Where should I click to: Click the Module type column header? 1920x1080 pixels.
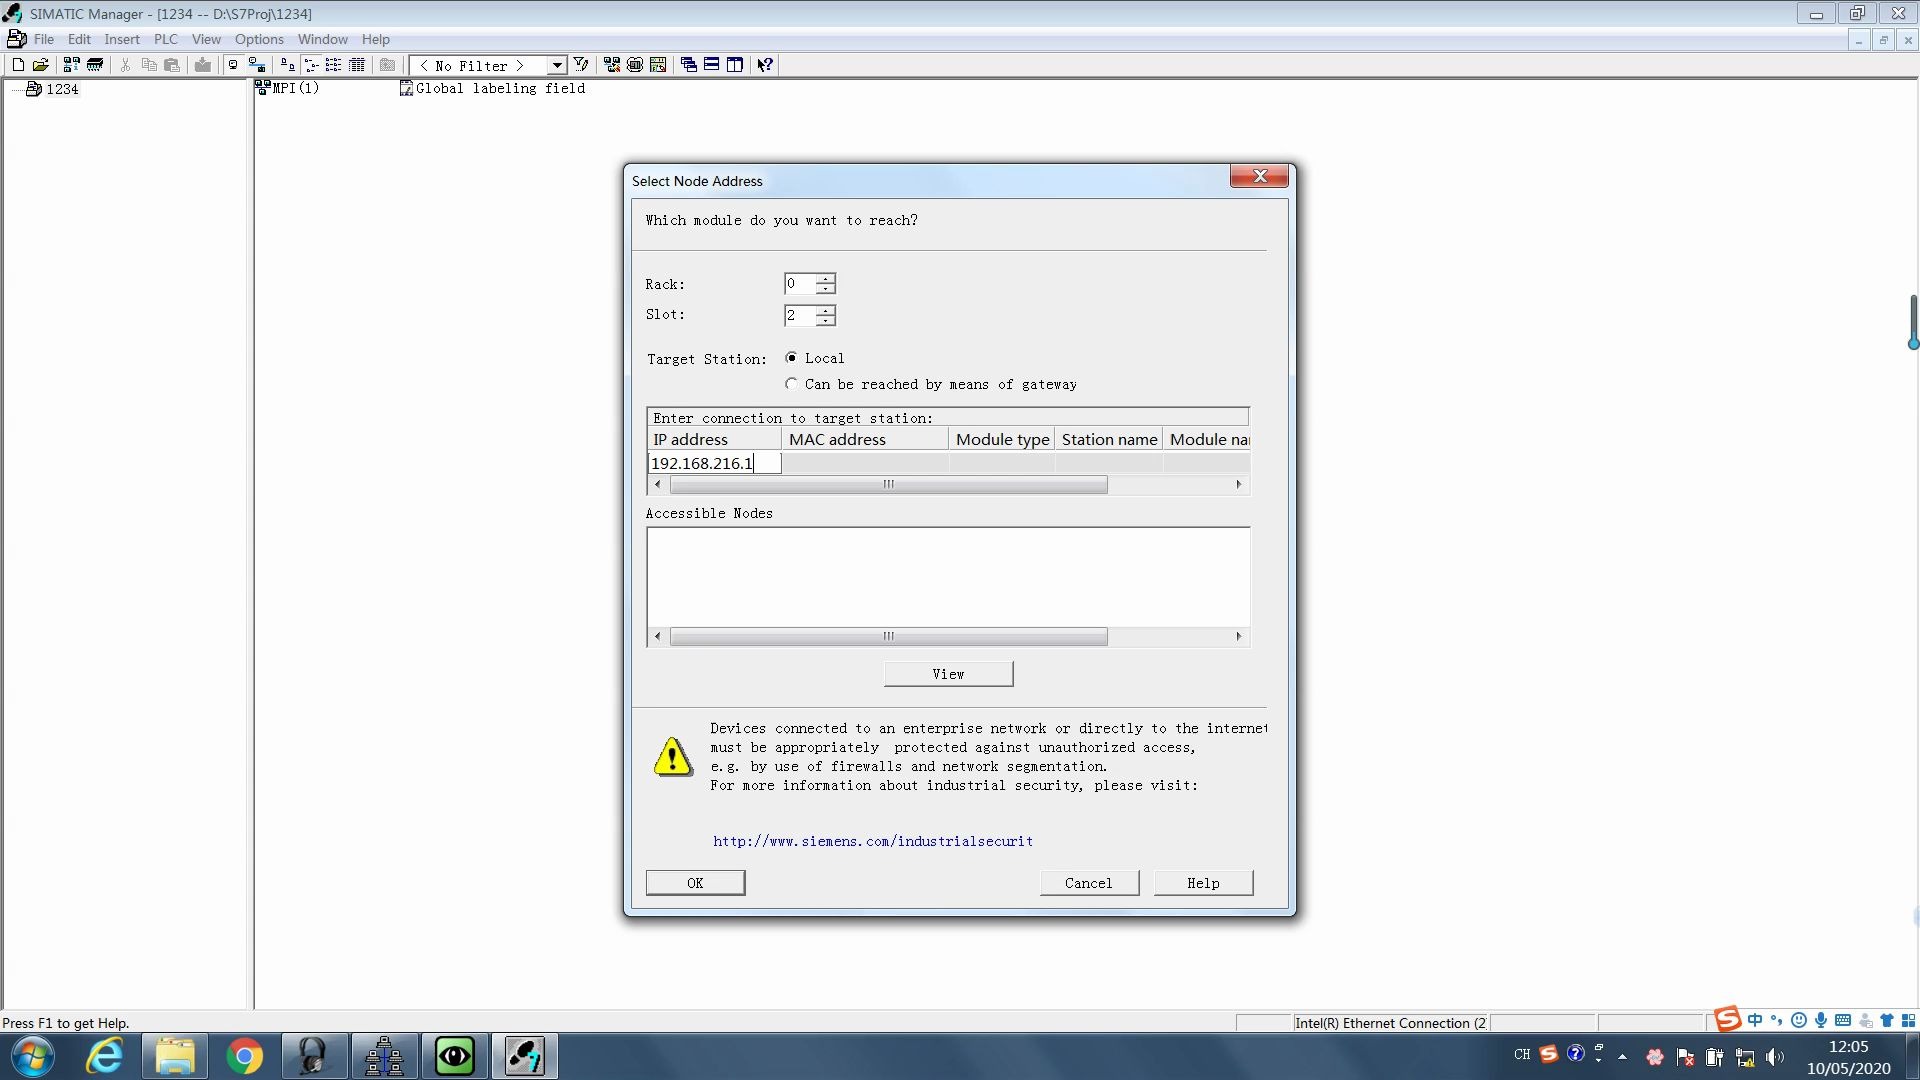coord(1002,440)
